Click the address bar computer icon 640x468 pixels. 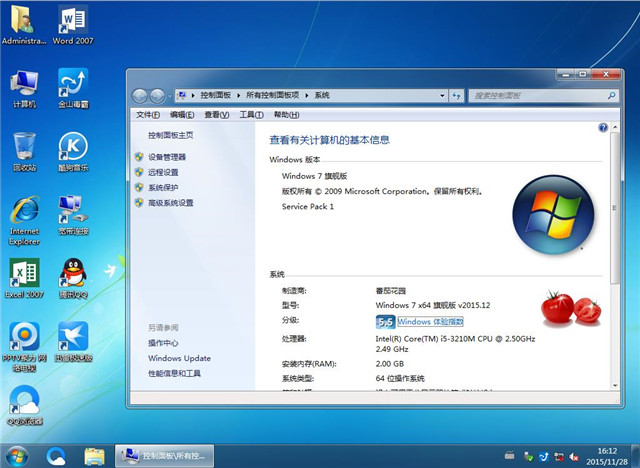[x=182, y=95]
